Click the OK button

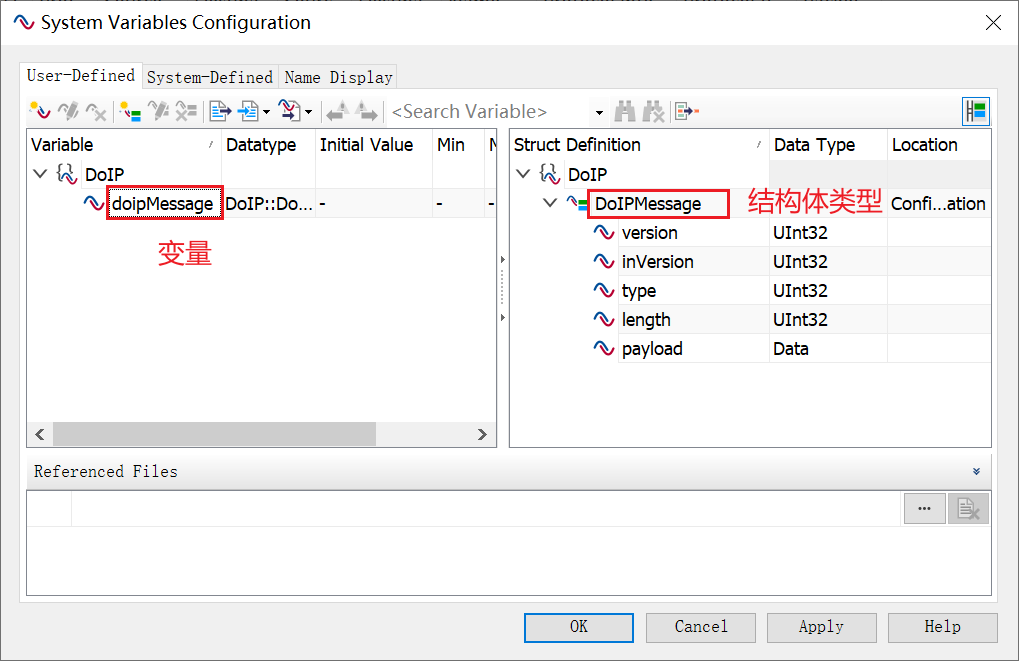[x=579, y=627]
